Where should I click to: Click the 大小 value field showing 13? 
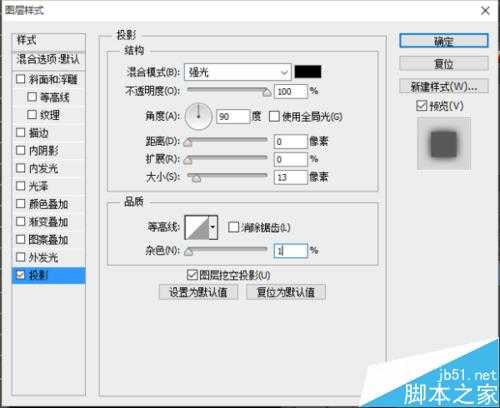click(x=290, y=177)
